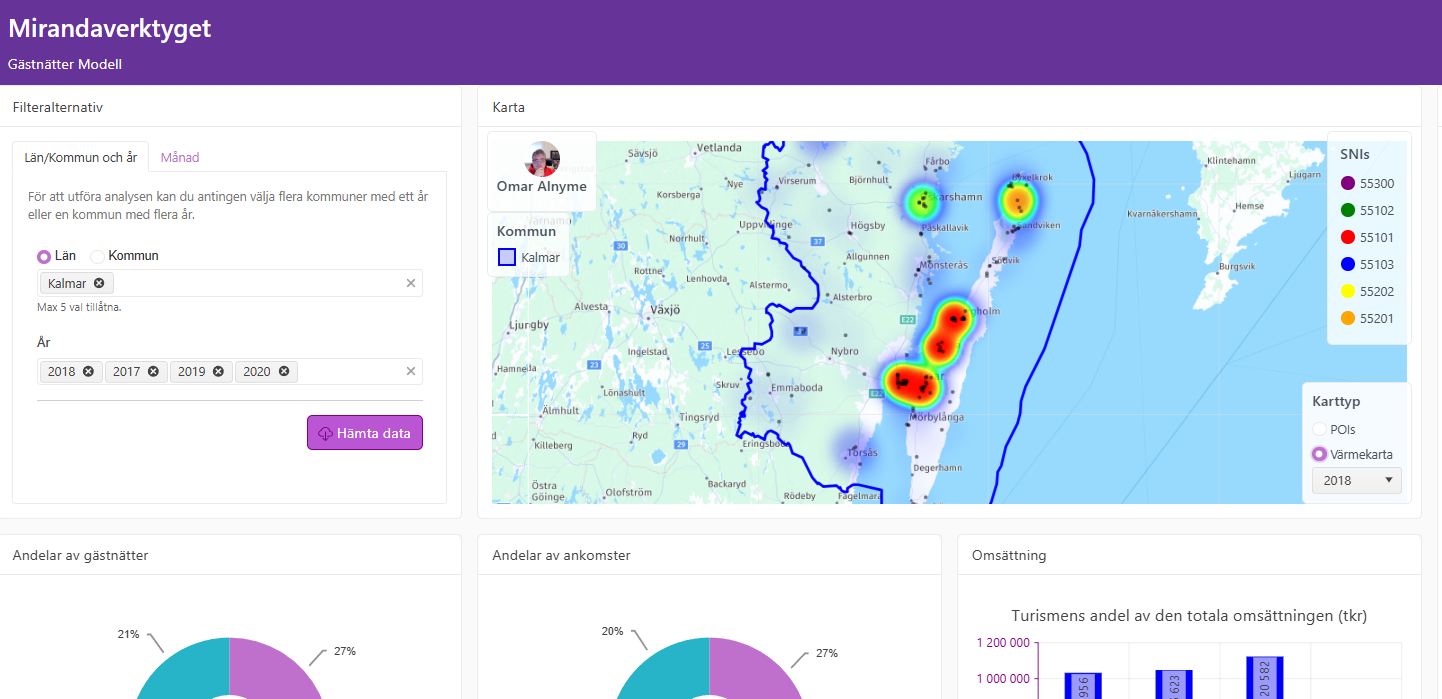Click the Mirandaverktyget title

(110, 28)
